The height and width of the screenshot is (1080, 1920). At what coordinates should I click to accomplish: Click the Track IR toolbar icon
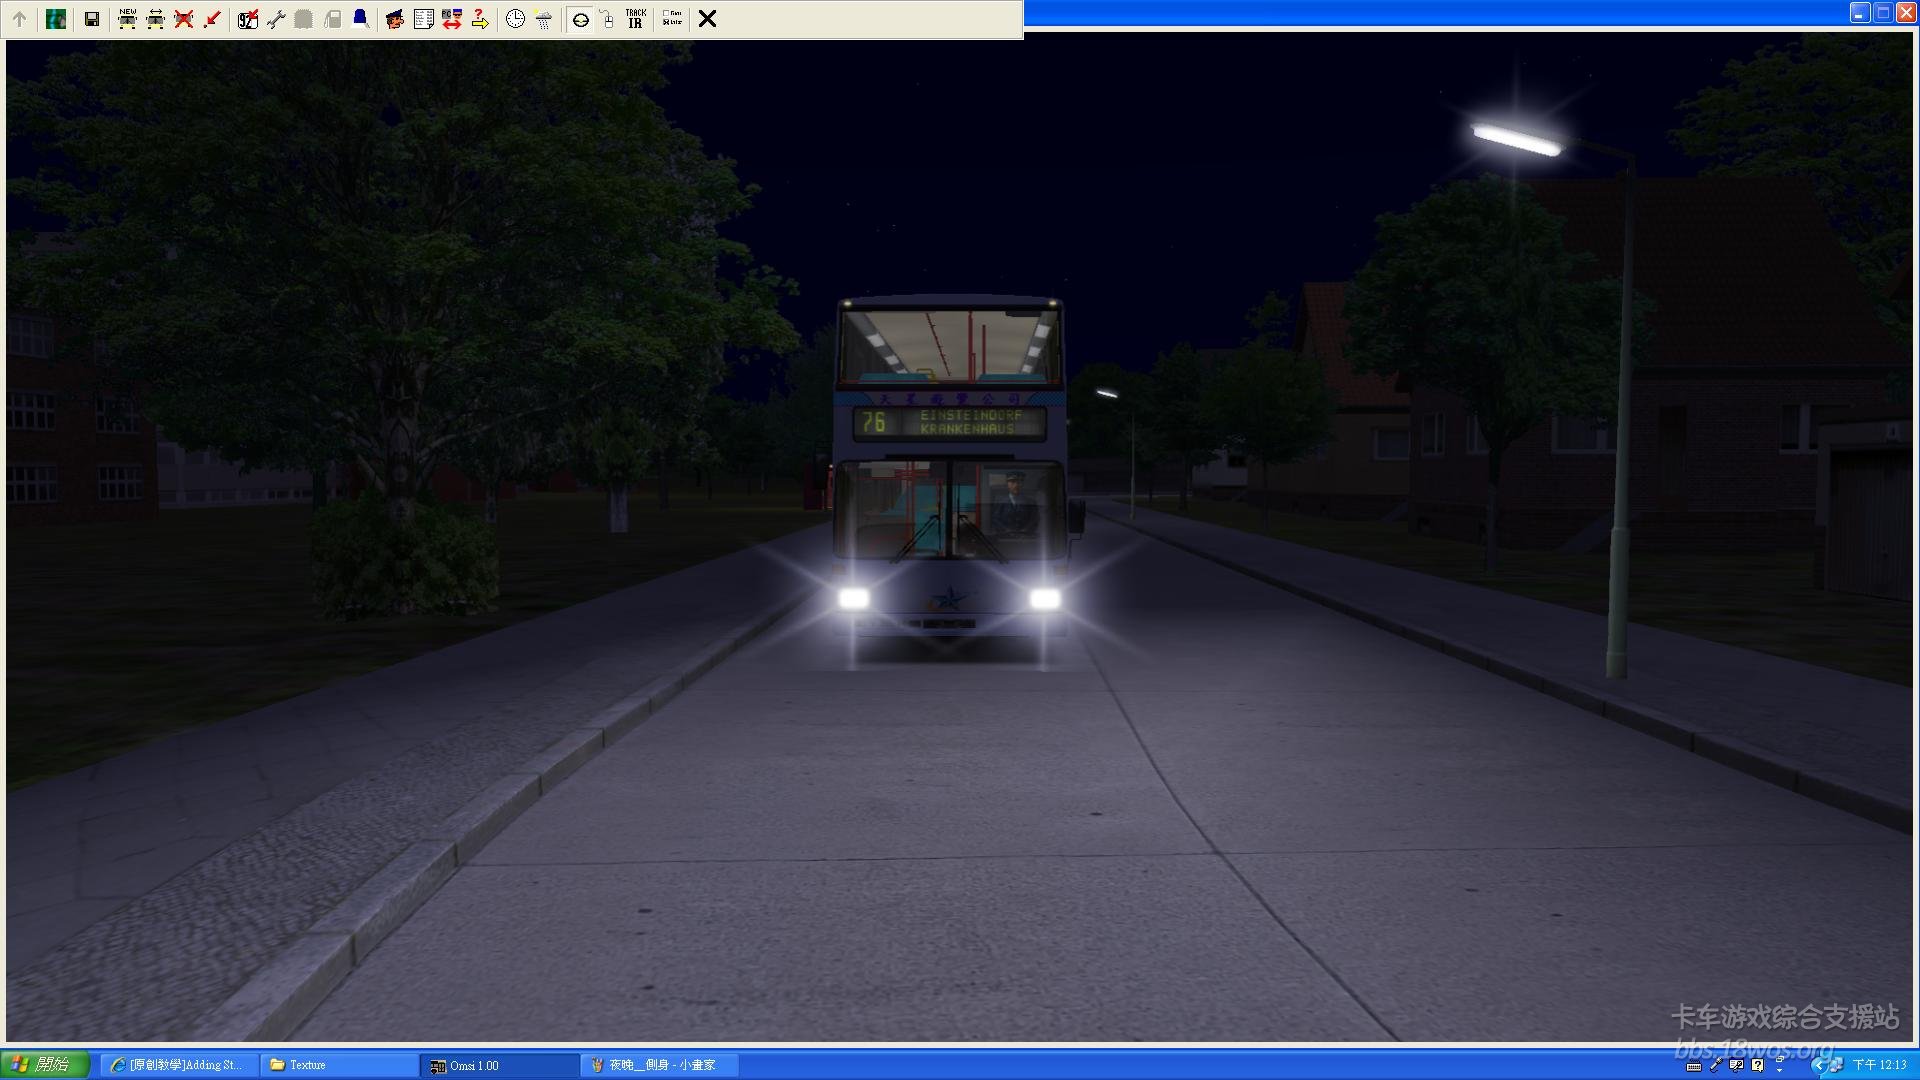point(636,19)
